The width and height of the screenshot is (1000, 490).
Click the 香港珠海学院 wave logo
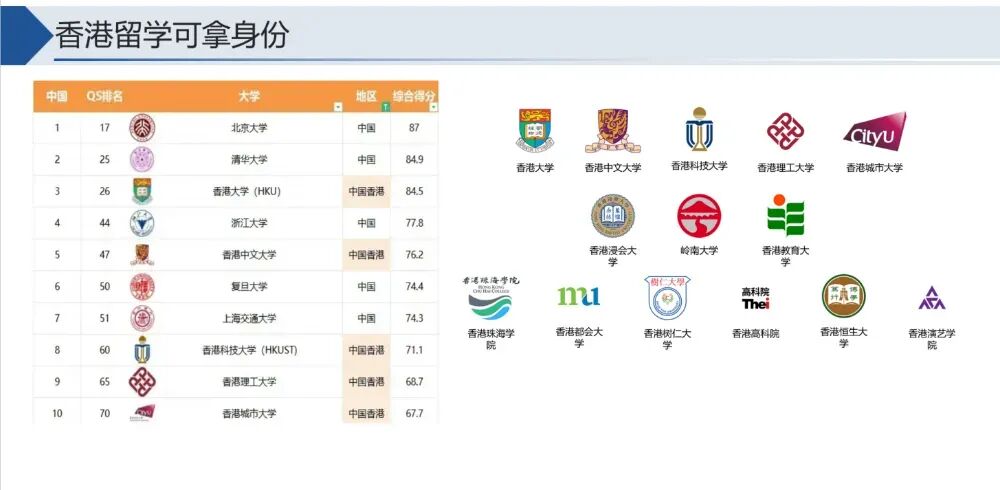490,298
